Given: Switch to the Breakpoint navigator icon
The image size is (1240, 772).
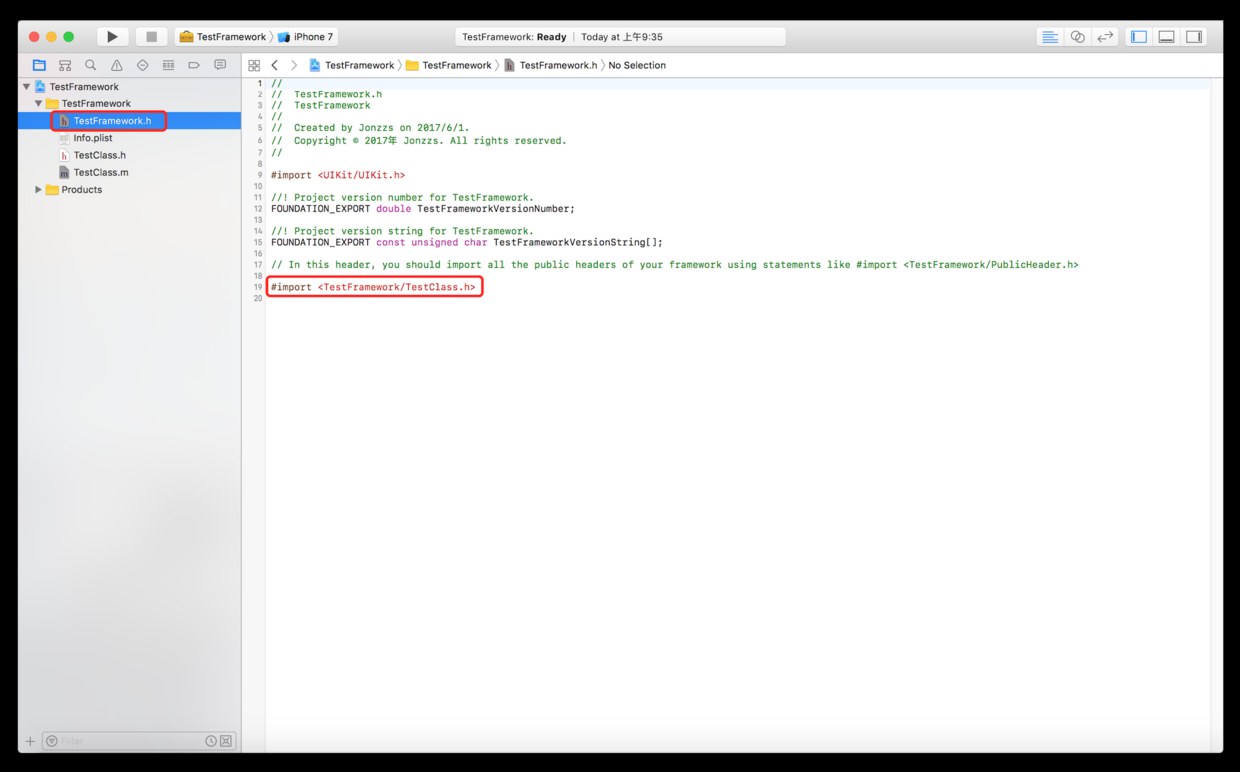Looking at the screenshot, I should click(x=194, y=65).
